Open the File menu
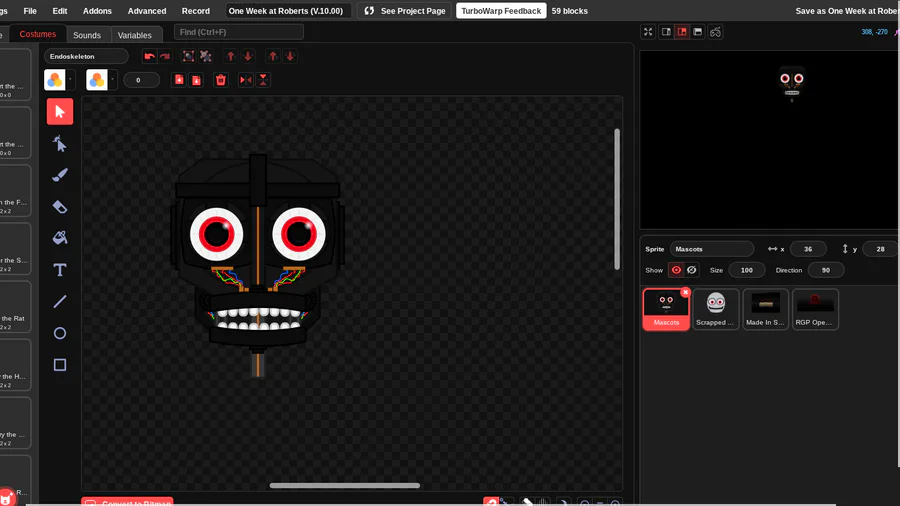Screen dimensions: 900x506 coord(30,11)
